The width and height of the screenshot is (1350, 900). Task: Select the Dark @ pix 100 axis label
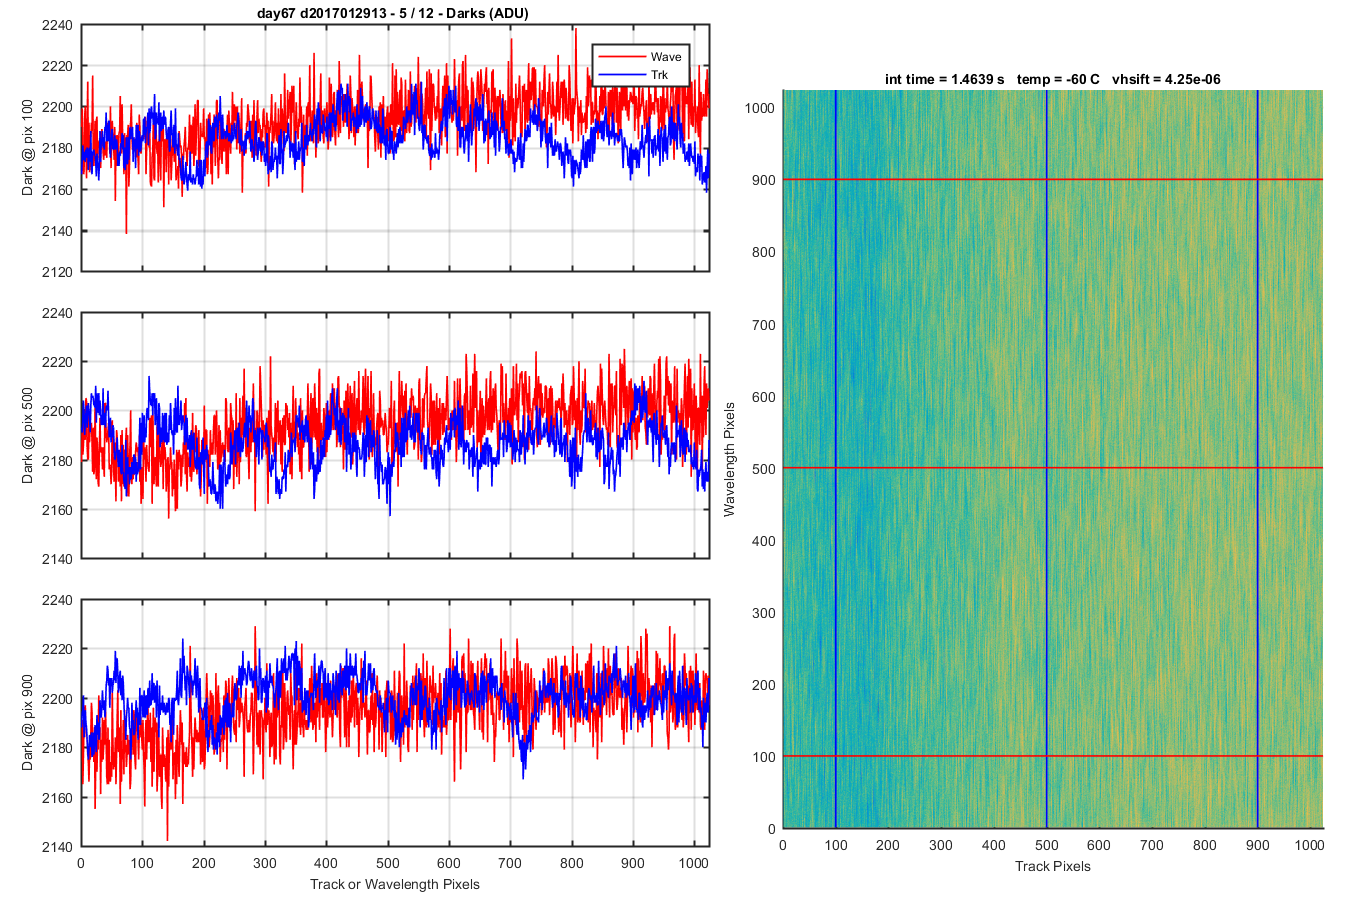pos(28,147)
